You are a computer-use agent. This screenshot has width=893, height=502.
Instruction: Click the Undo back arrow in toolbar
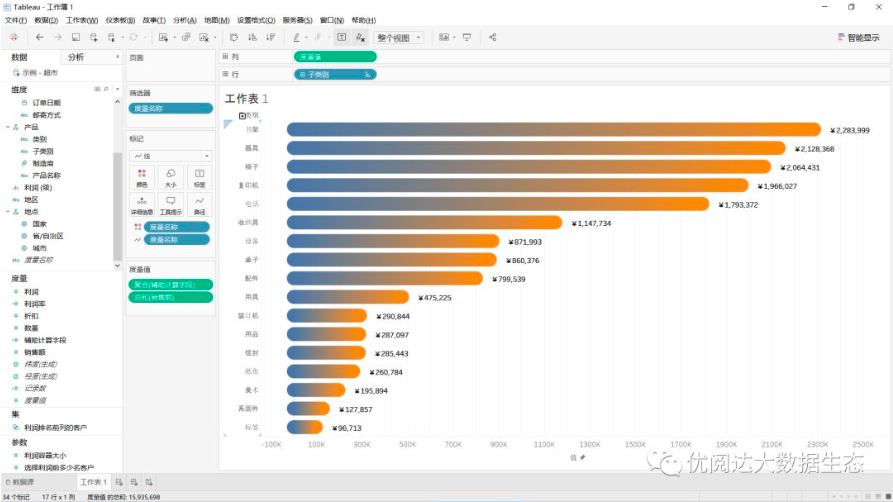[x=39, y=37]
